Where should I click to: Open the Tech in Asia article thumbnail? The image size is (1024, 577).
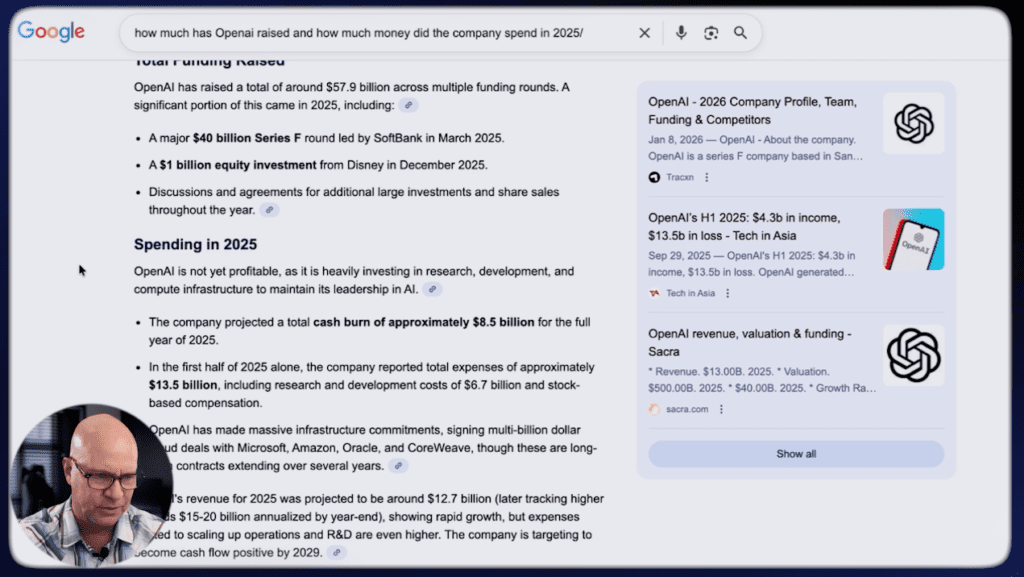(x=913, y=240)
